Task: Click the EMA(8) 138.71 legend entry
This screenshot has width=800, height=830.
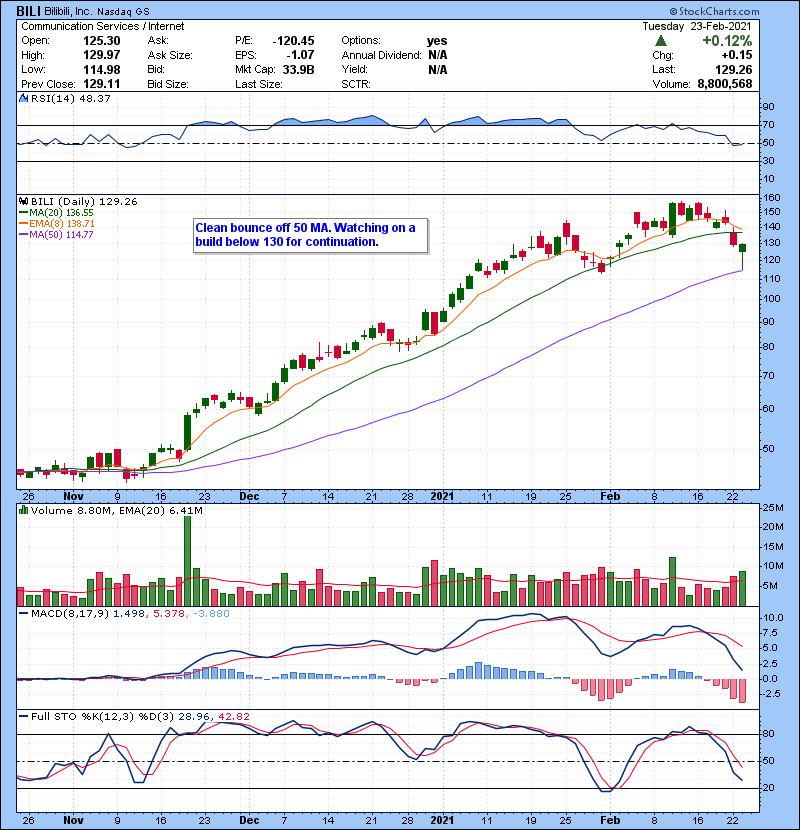Action: 57,224
